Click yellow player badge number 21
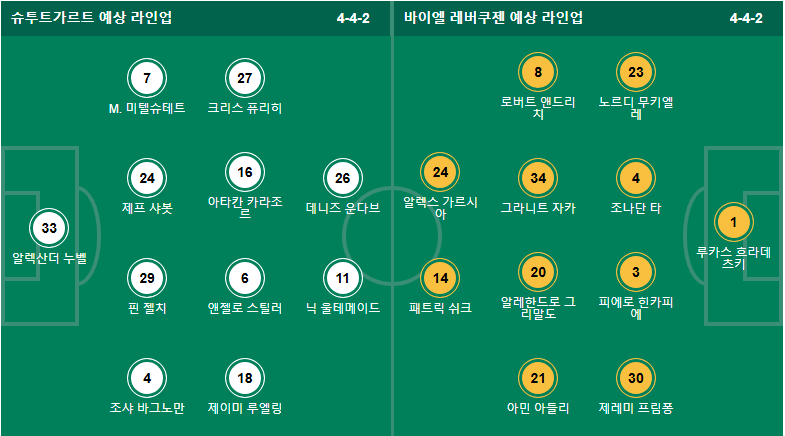The image size is (785, 436). (538, 378)
